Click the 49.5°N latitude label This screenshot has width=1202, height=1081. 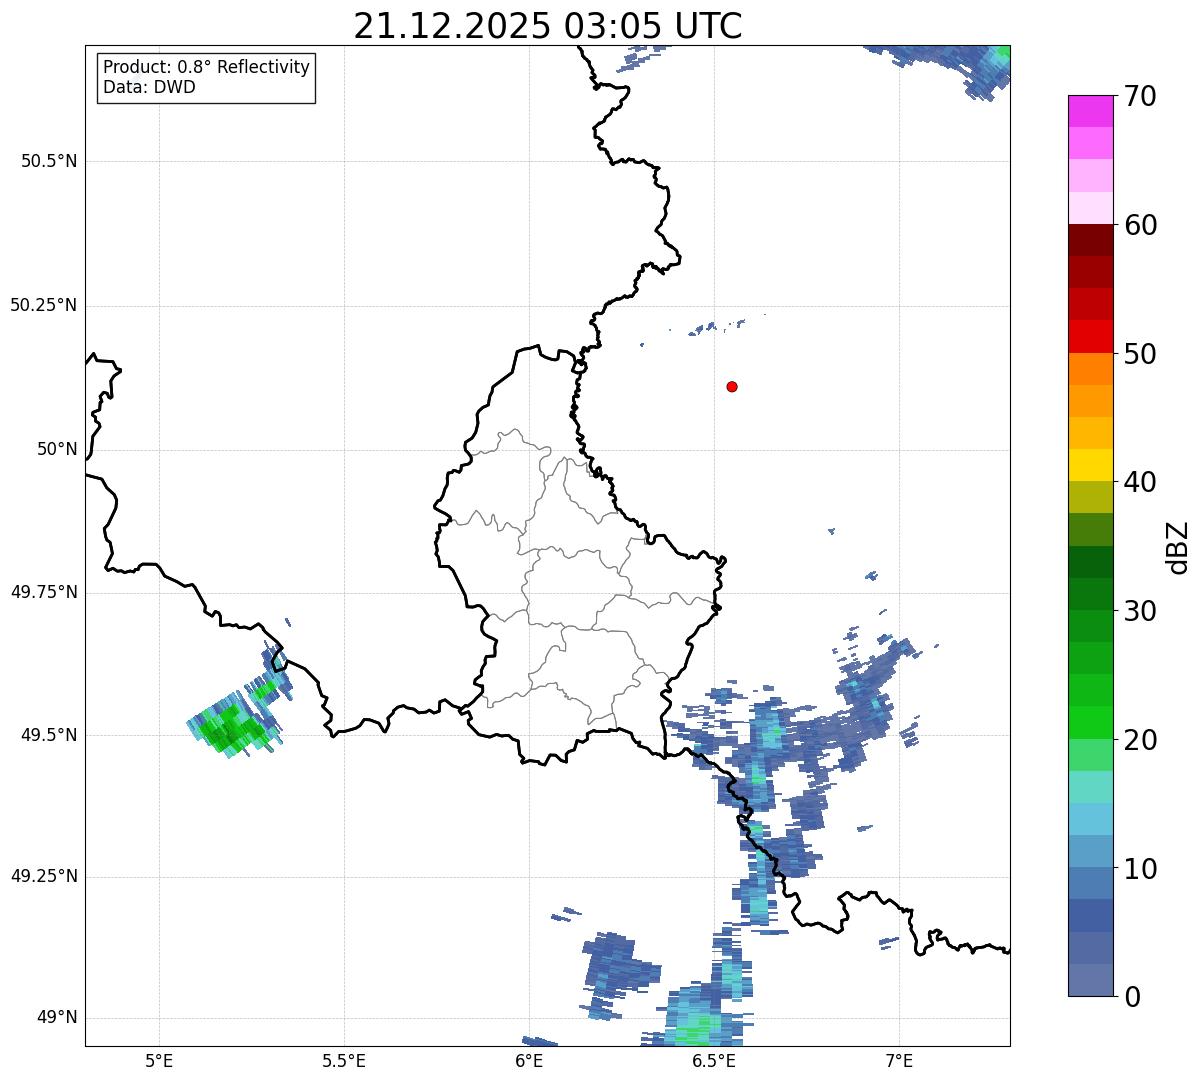coord(49,735)
